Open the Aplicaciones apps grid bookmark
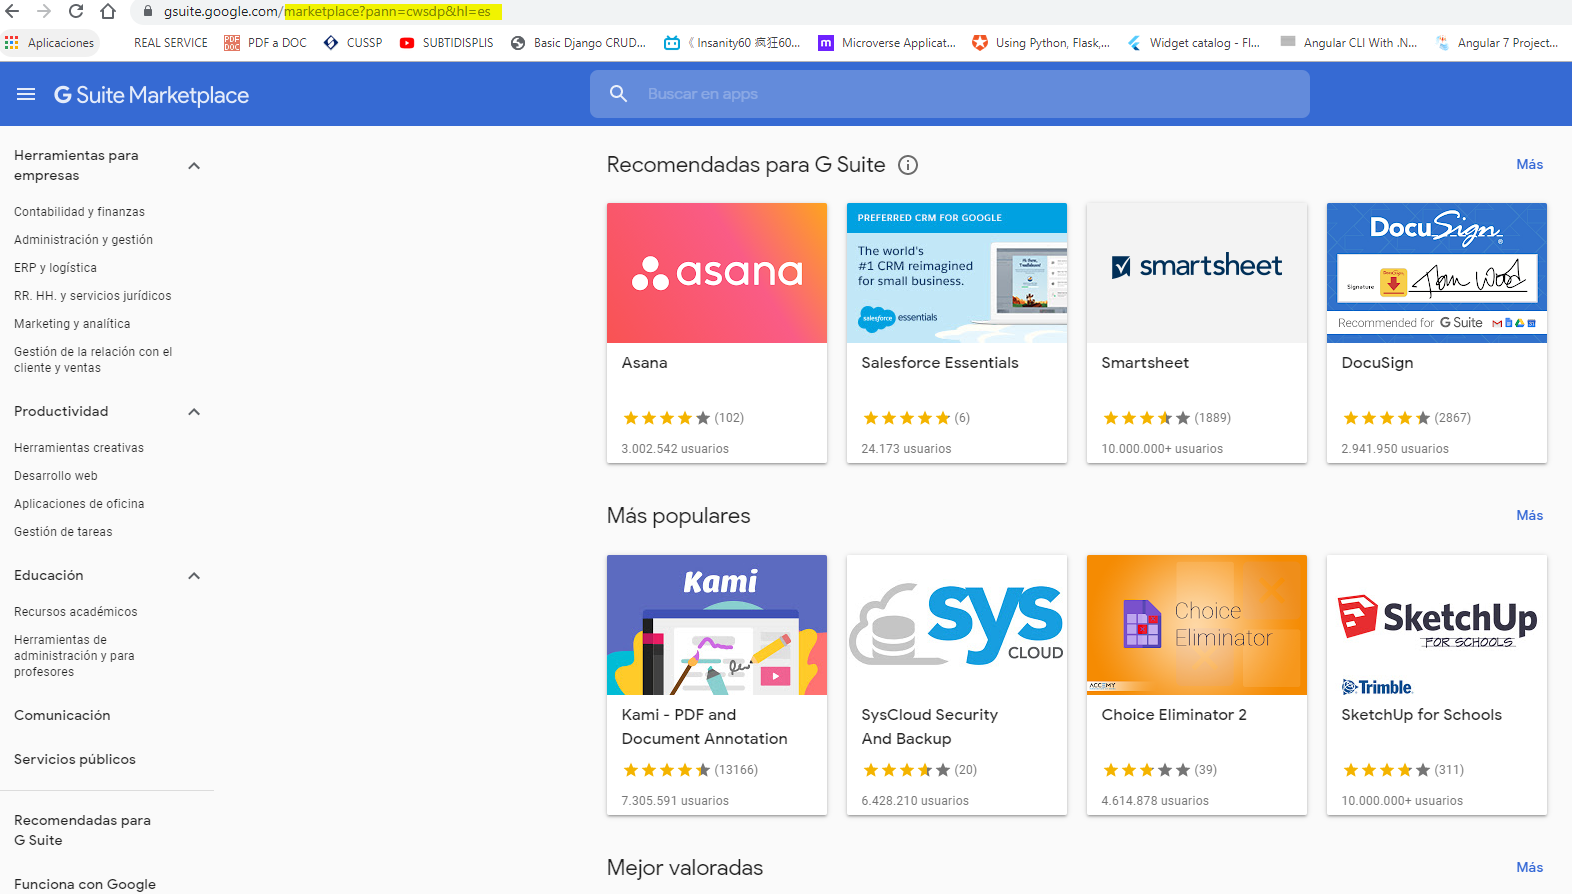This screenshot has height=894, width=1572. (50, 43)
